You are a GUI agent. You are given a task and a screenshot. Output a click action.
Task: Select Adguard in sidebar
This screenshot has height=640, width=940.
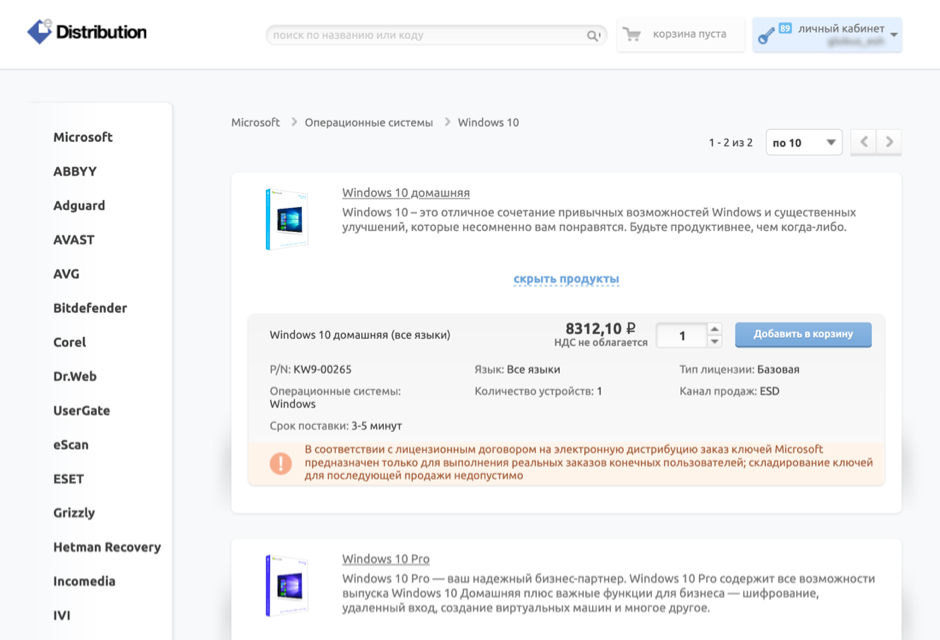[x=79, y=206]
